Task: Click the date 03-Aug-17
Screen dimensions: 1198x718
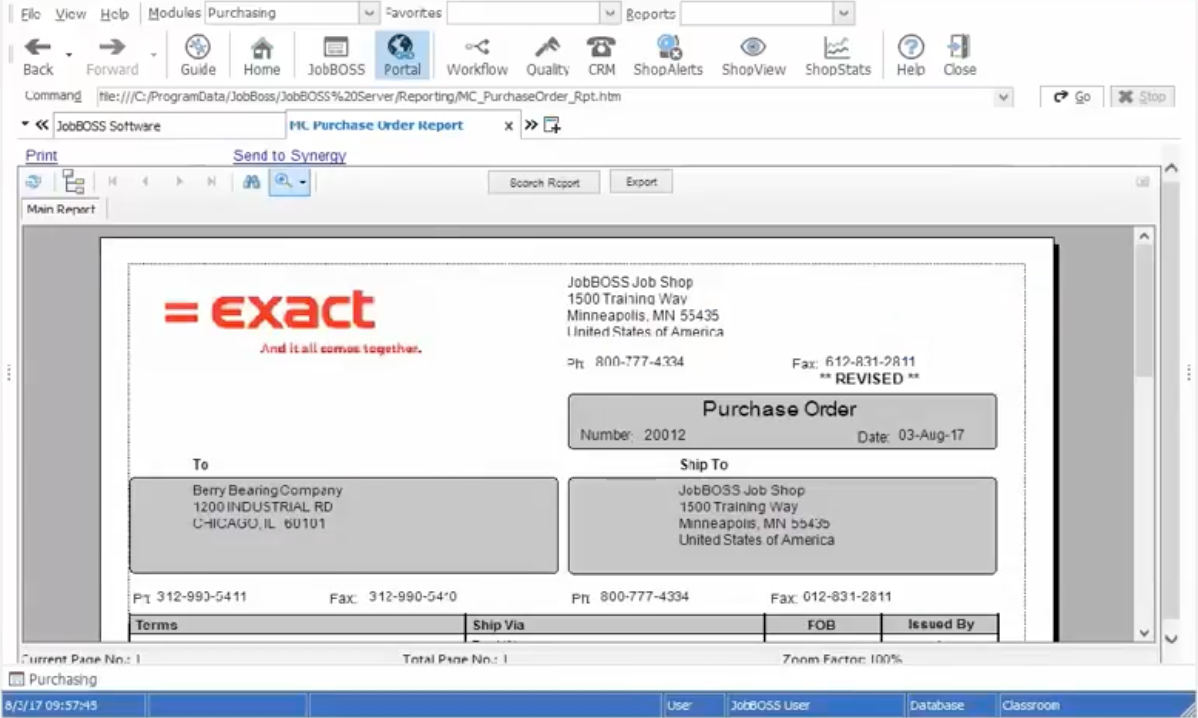Action: pos(931,435)
